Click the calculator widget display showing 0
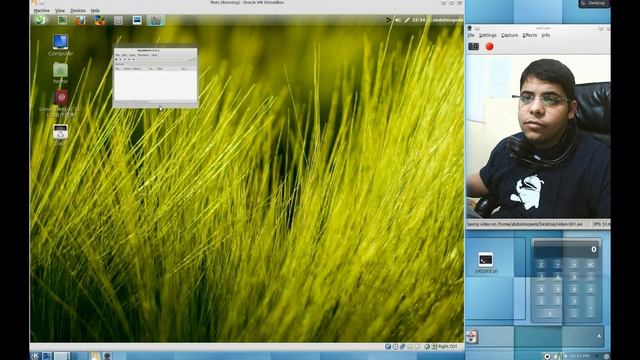The height and width of the screenshot is (360, 640). point(566,249)
